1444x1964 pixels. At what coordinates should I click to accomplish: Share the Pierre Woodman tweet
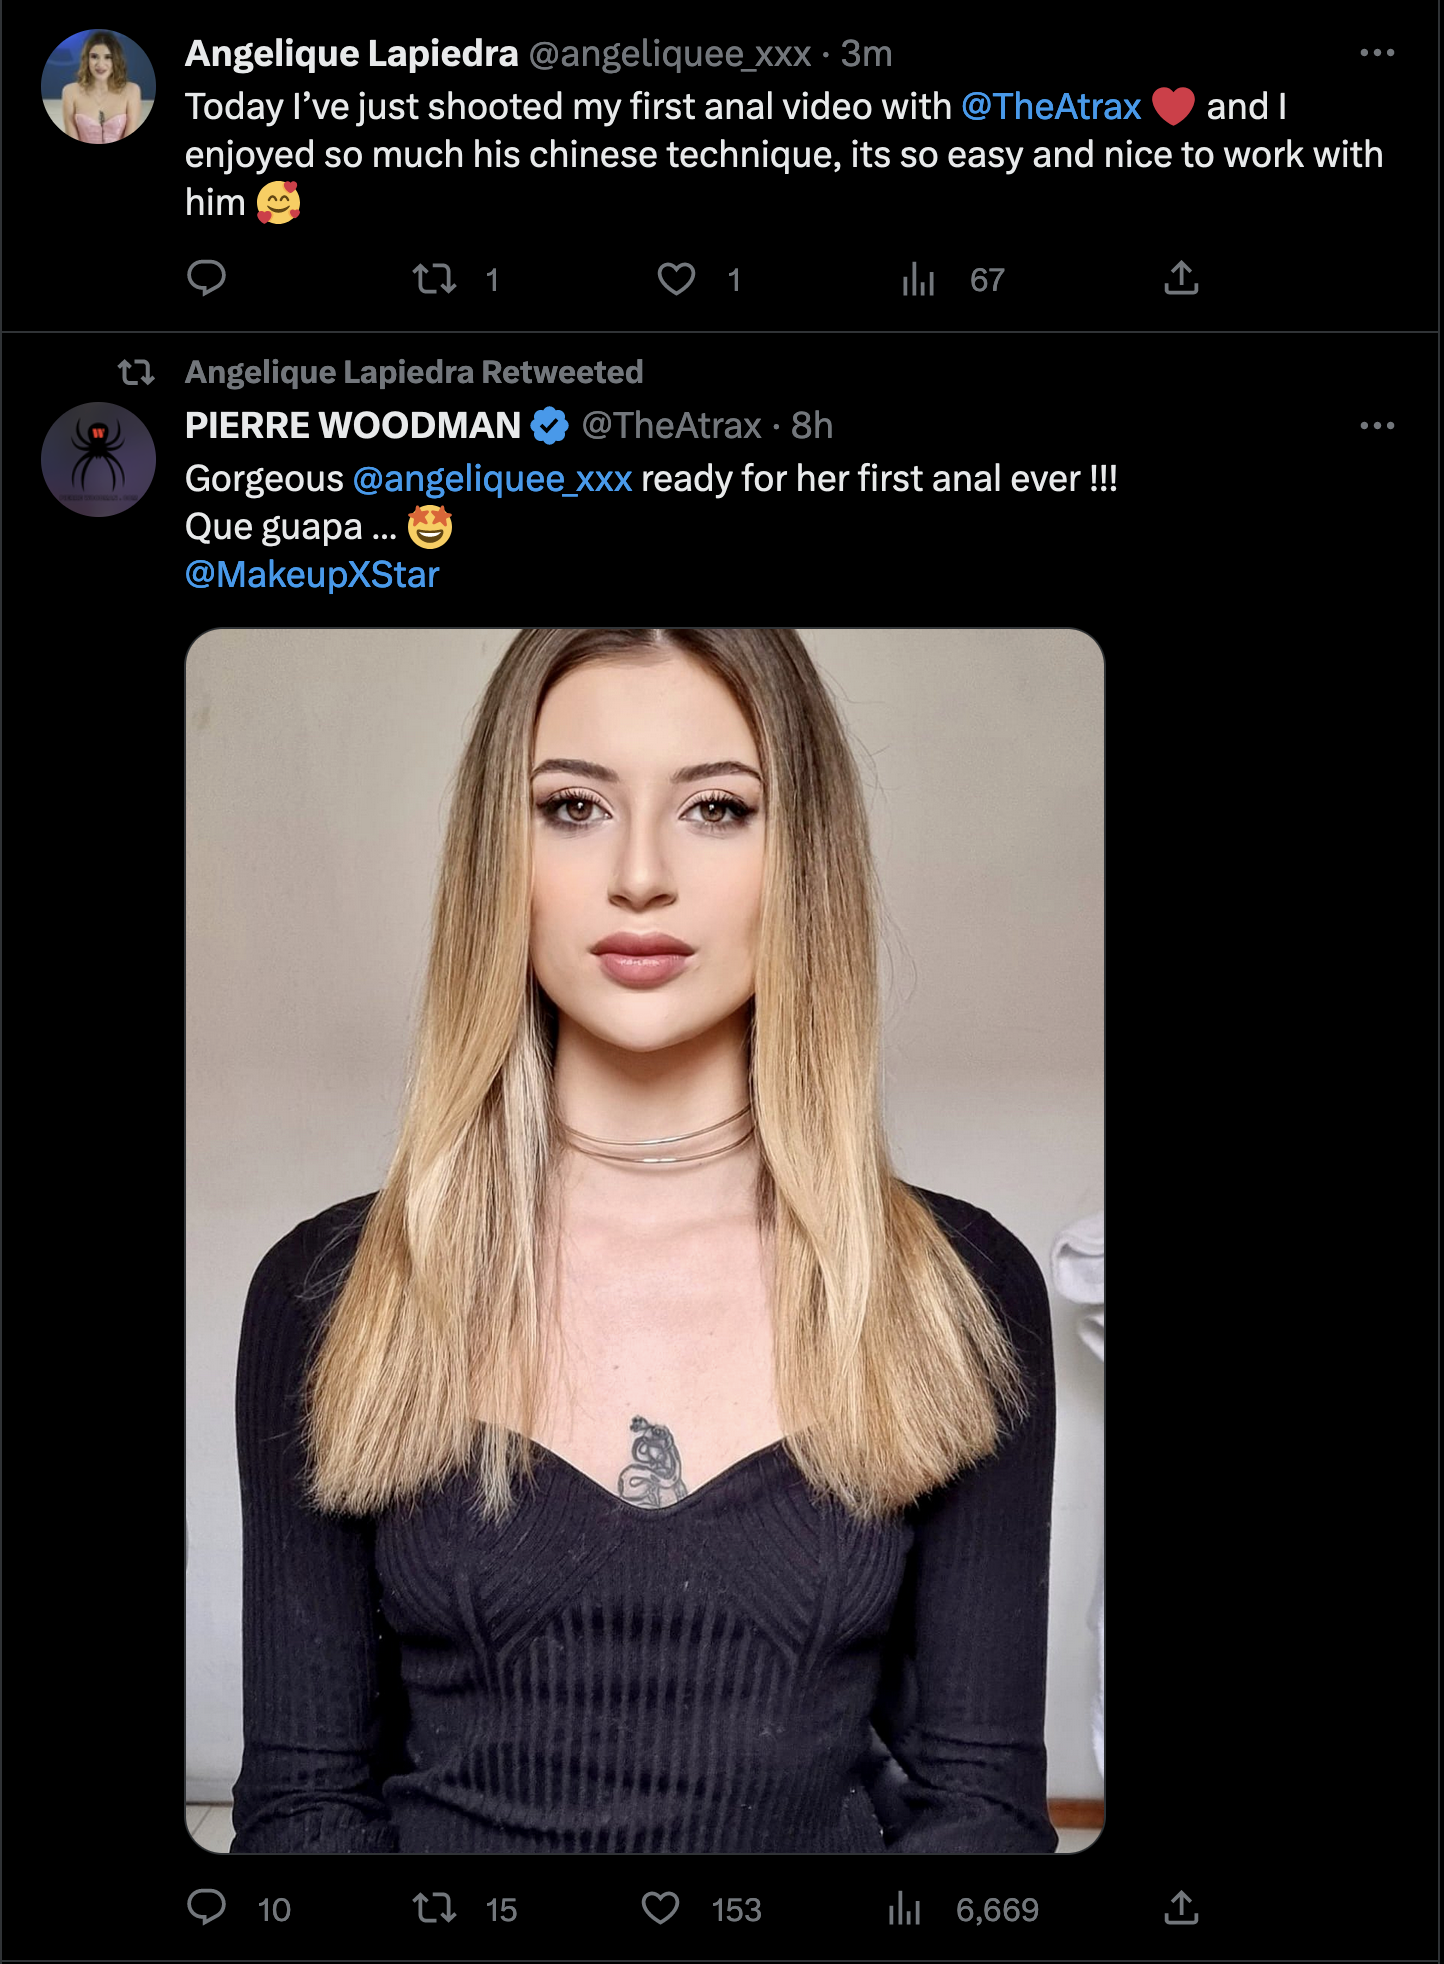(1181, 1908)
